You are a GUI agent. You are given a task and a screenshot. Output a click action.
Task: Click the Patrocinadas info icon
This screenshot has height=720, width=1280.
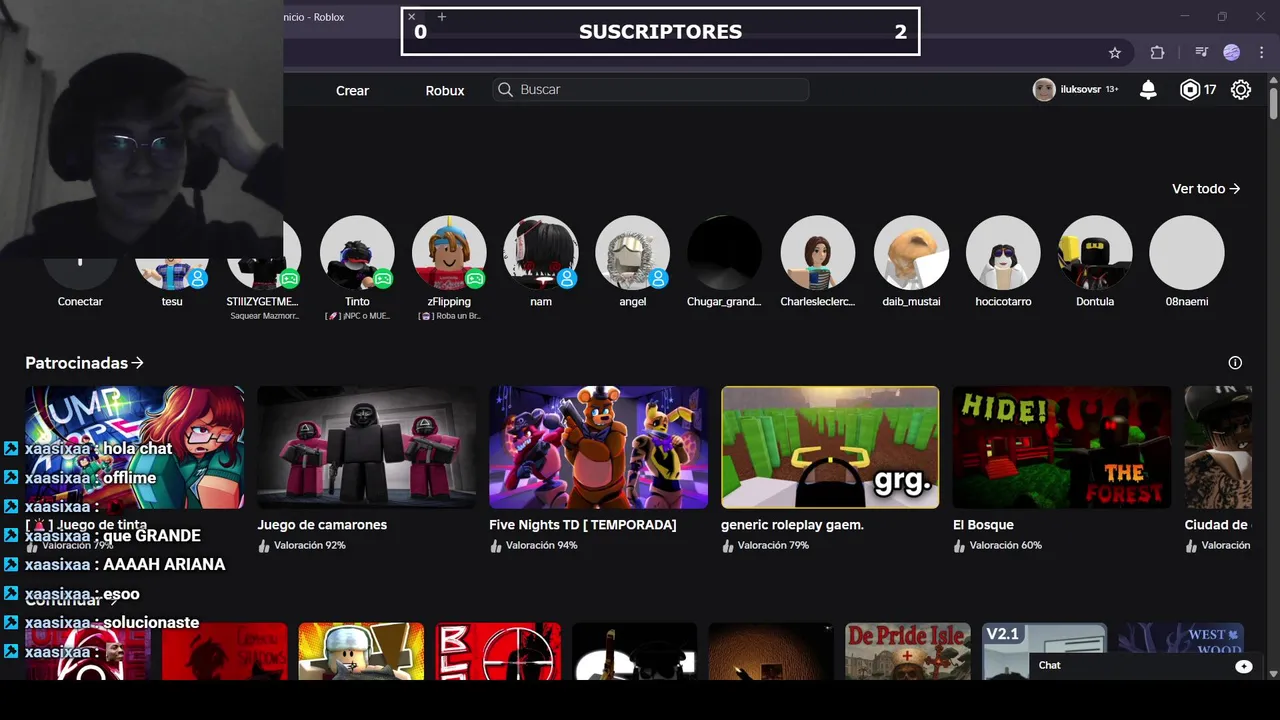(x=1235, y=363)
